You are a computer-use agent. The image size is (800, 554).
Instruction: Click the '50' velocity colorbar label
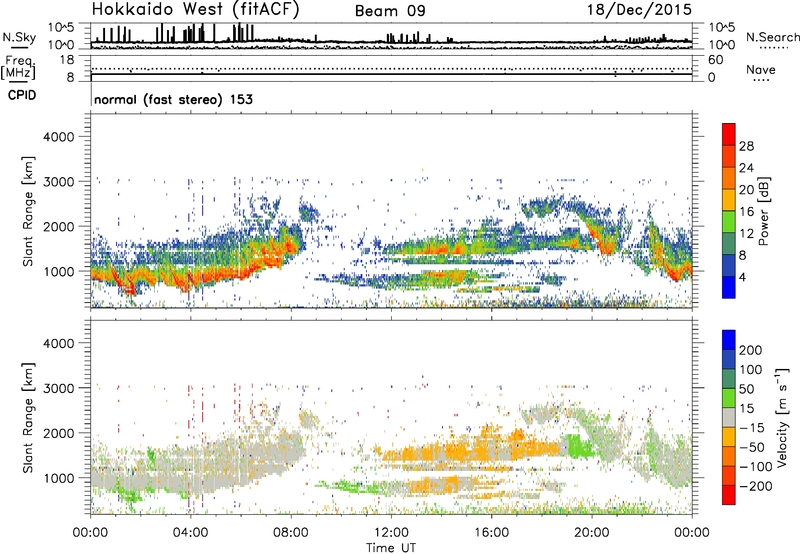coord(746,389)
